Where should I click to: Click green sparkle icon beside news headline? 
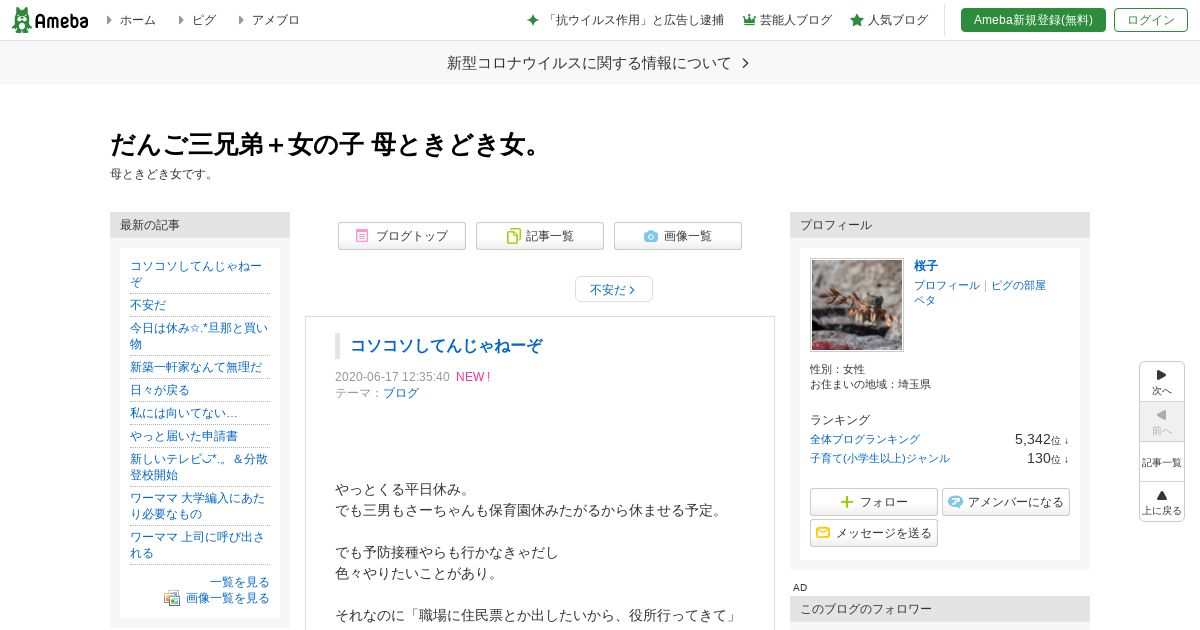(x=533, y=20)
